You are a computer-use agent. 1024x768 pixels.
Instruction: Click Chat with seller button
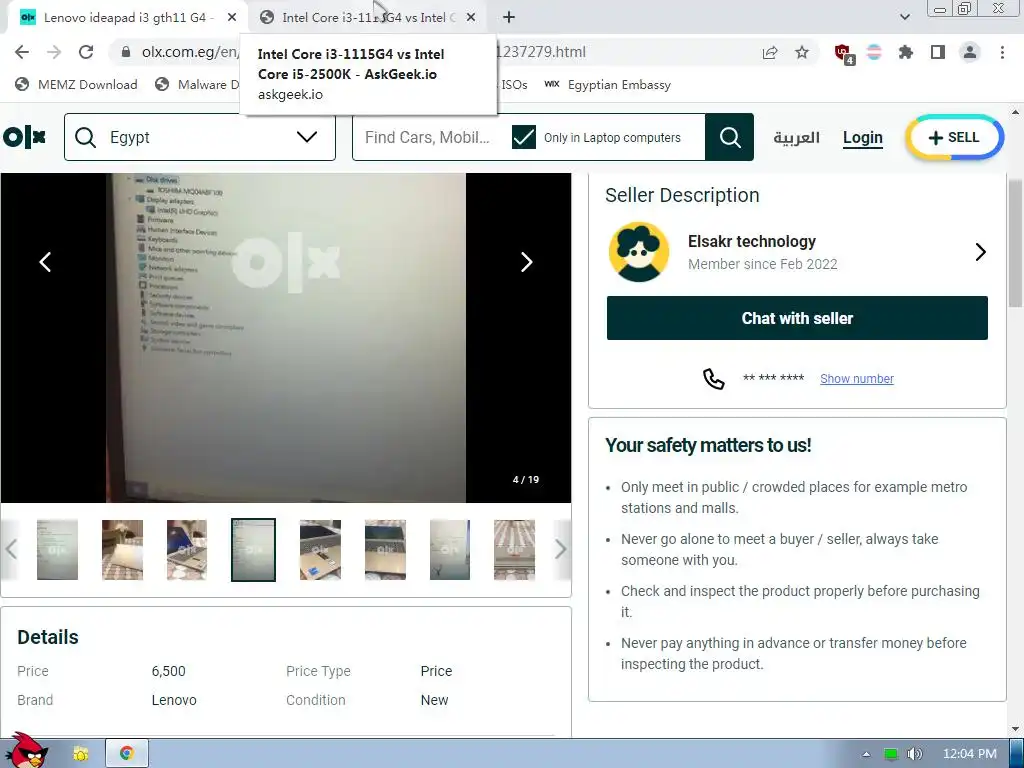797,318
